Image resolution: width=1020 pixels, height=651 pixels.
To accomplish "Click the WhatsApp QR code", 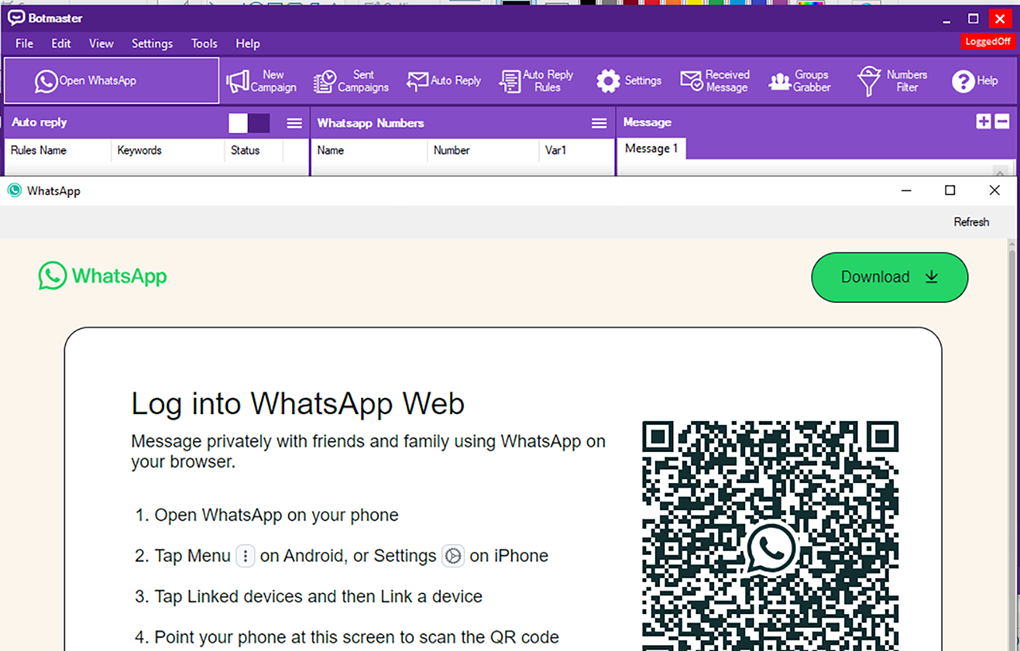I will (x=770, y=535).
